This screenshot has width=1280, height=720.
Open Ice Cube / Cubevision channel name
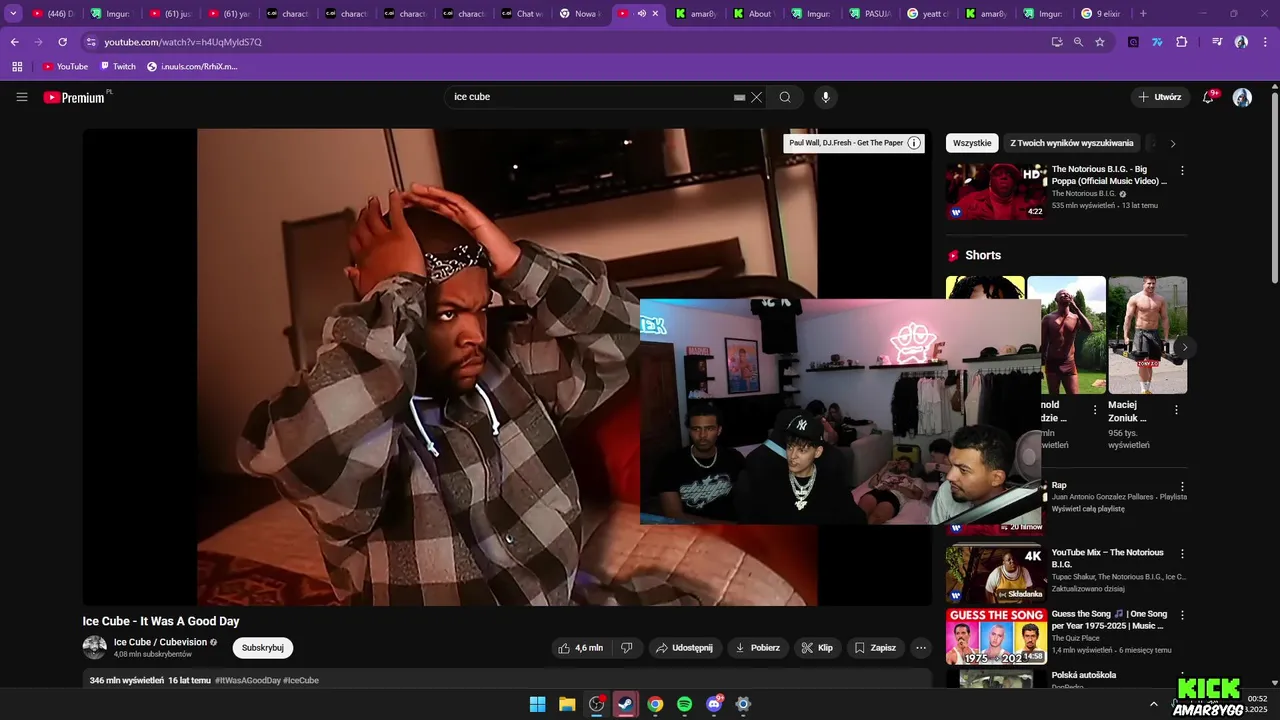(160, 642)
